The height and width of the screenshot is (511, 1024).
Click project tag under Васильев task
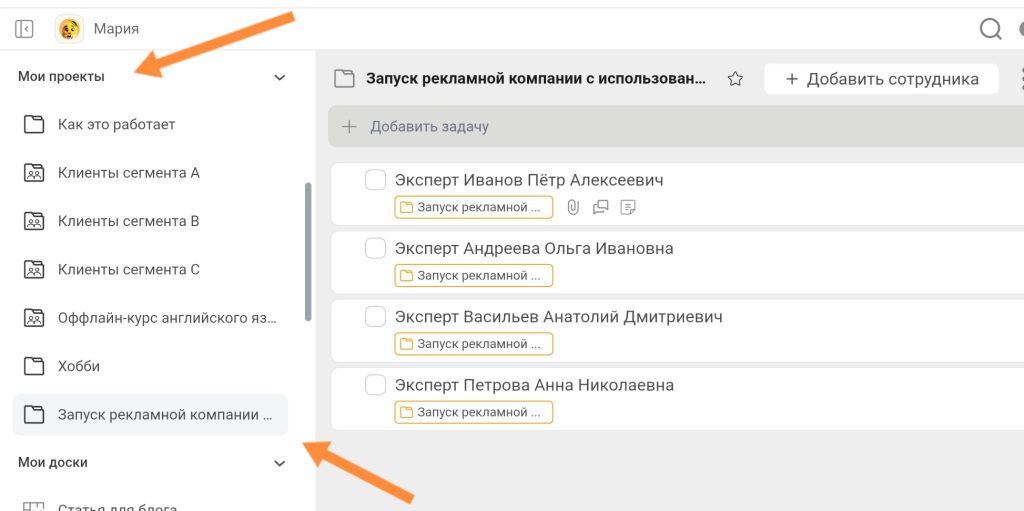click(473, 344)
